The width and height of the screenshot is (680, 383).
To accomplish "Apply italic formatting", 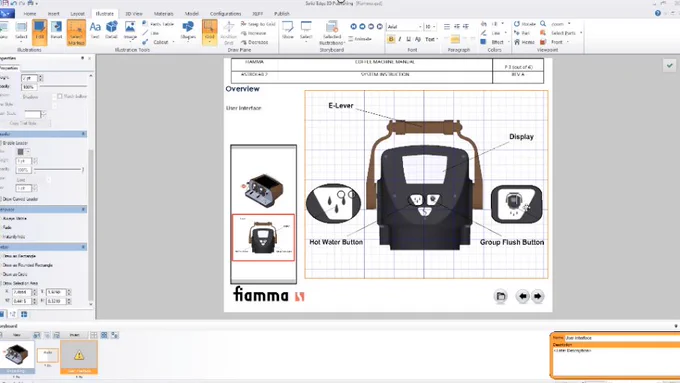I will click(399, 39).
